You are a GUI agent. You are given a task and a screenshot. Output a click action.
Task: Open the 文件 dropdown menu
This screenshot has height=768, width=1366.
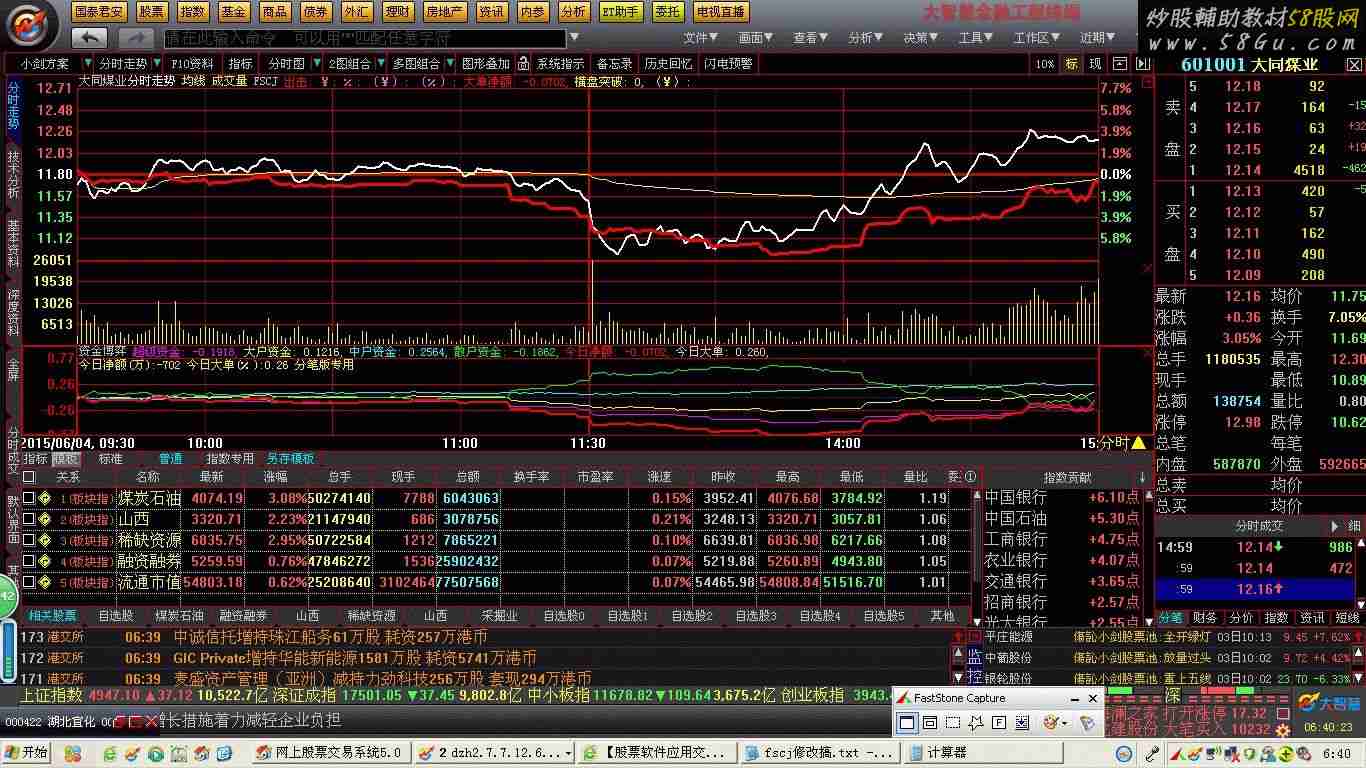[700, 38]
